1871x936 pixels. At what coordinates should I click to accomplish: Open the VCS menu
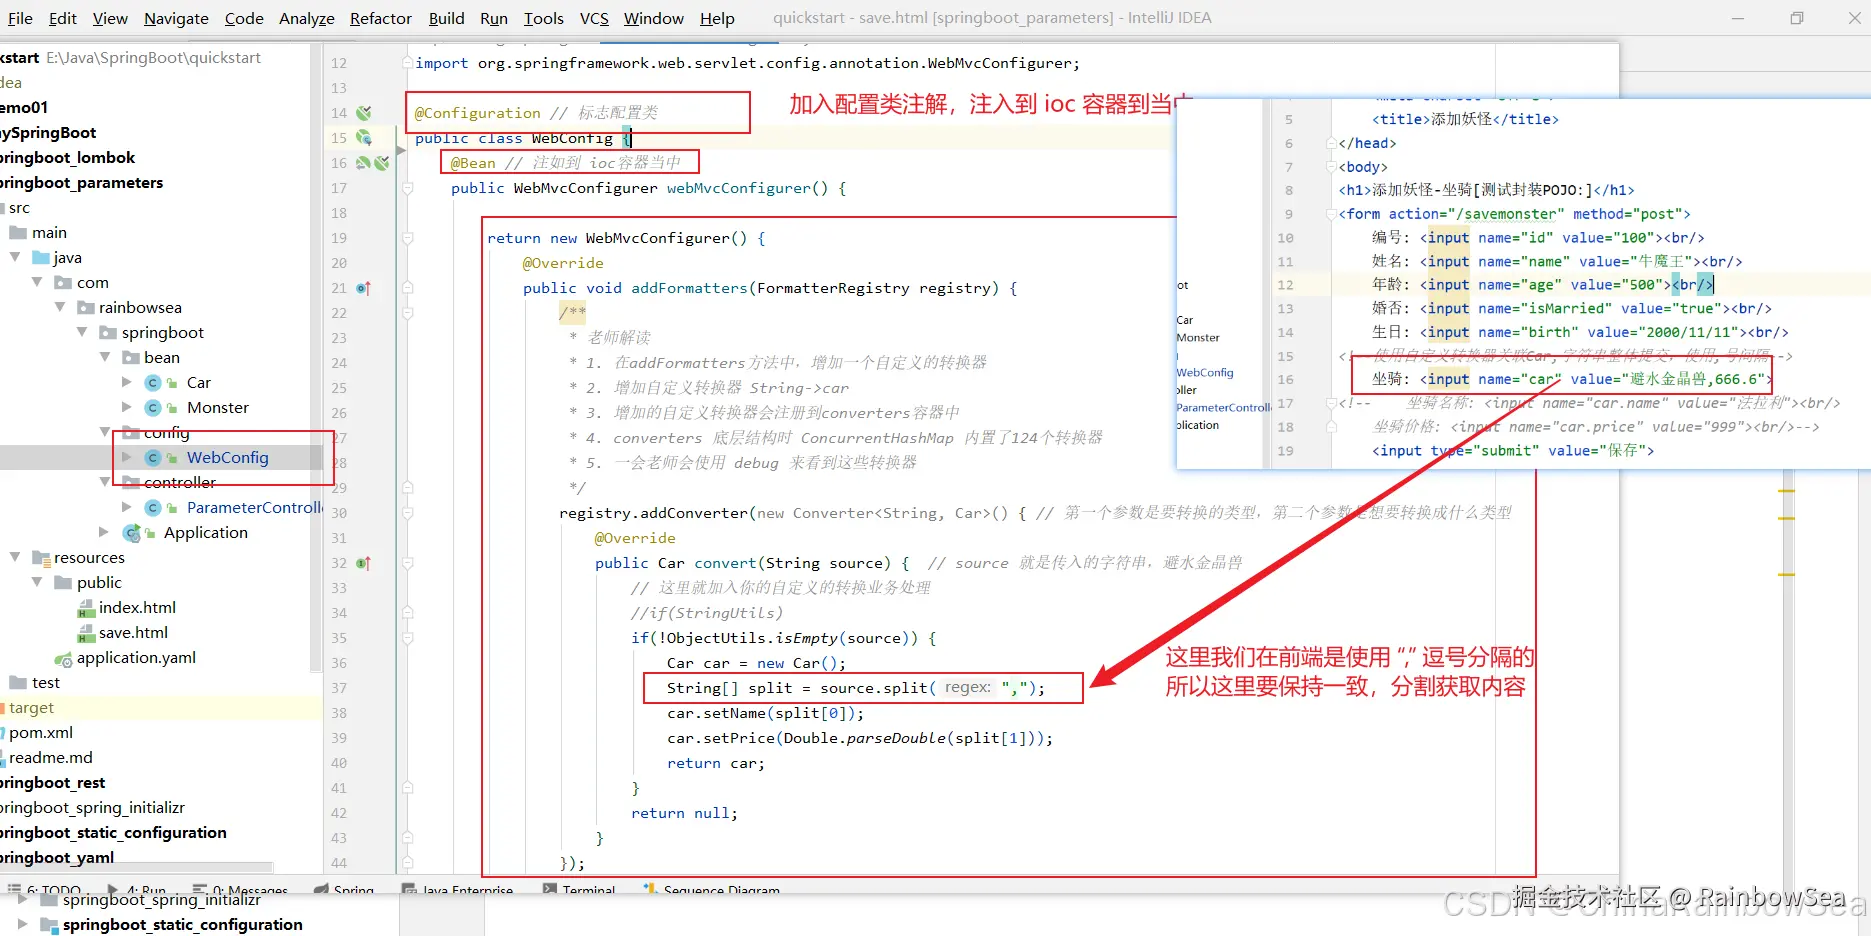pos(594,18)
